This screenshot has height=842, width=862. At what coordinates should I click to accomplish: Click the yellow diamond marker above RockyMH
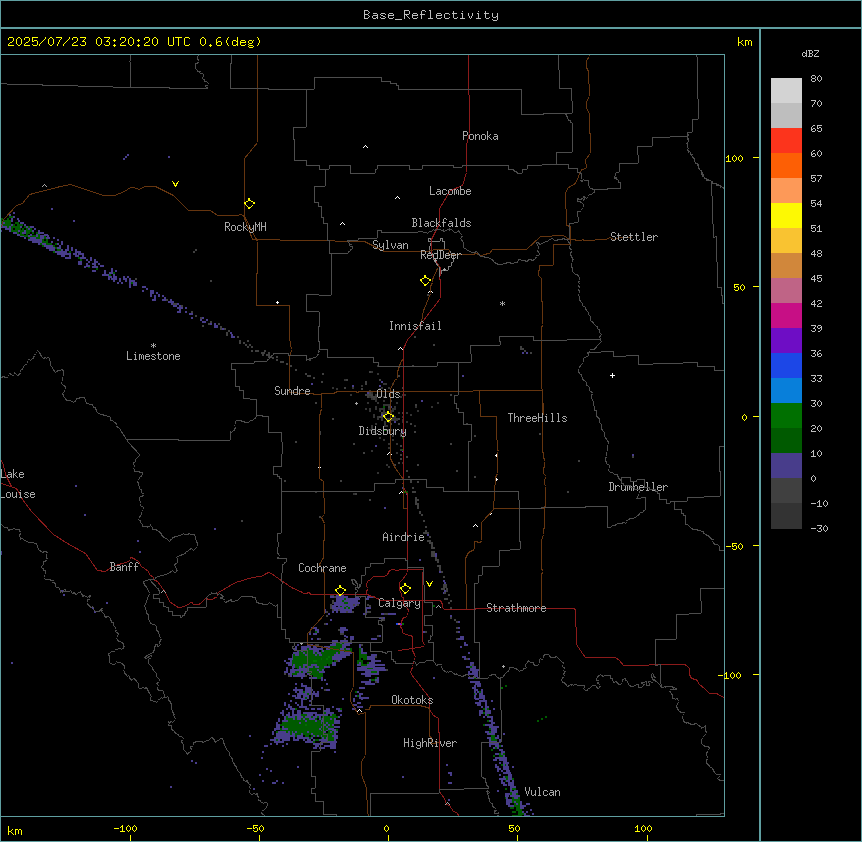pos(250,204)
